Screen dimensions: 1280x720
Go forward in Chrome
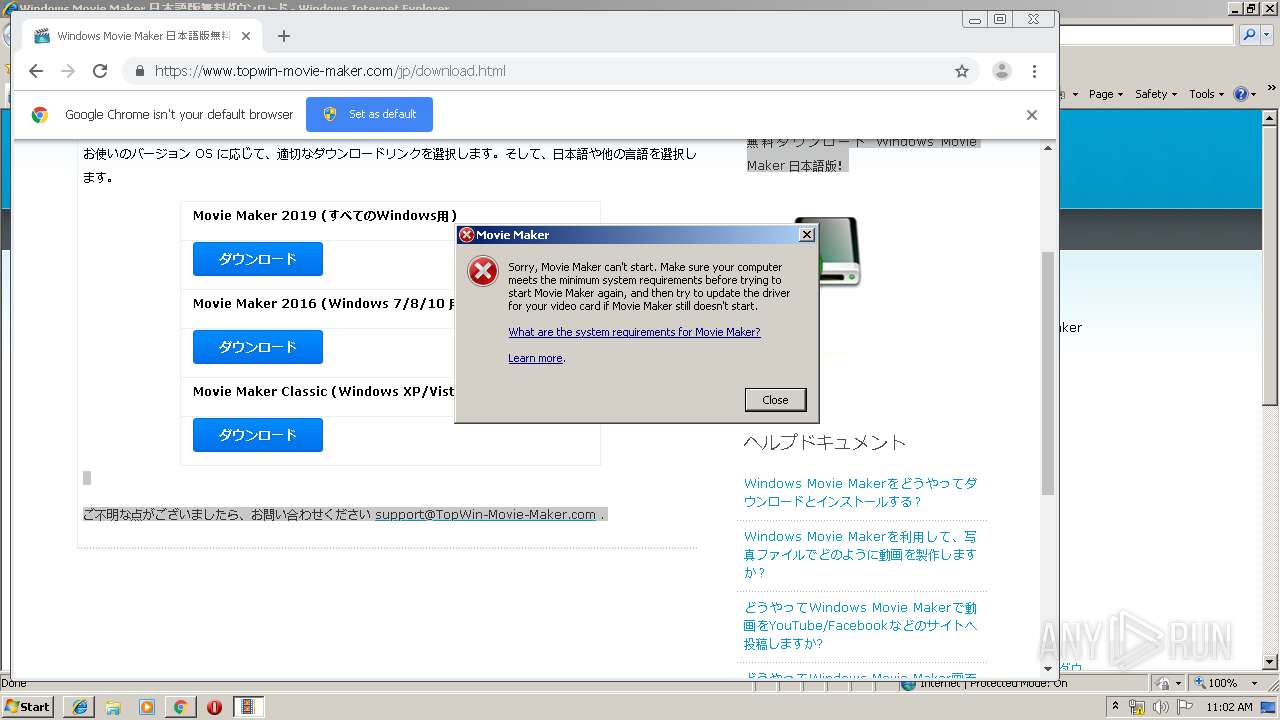[x=68, y=71]
